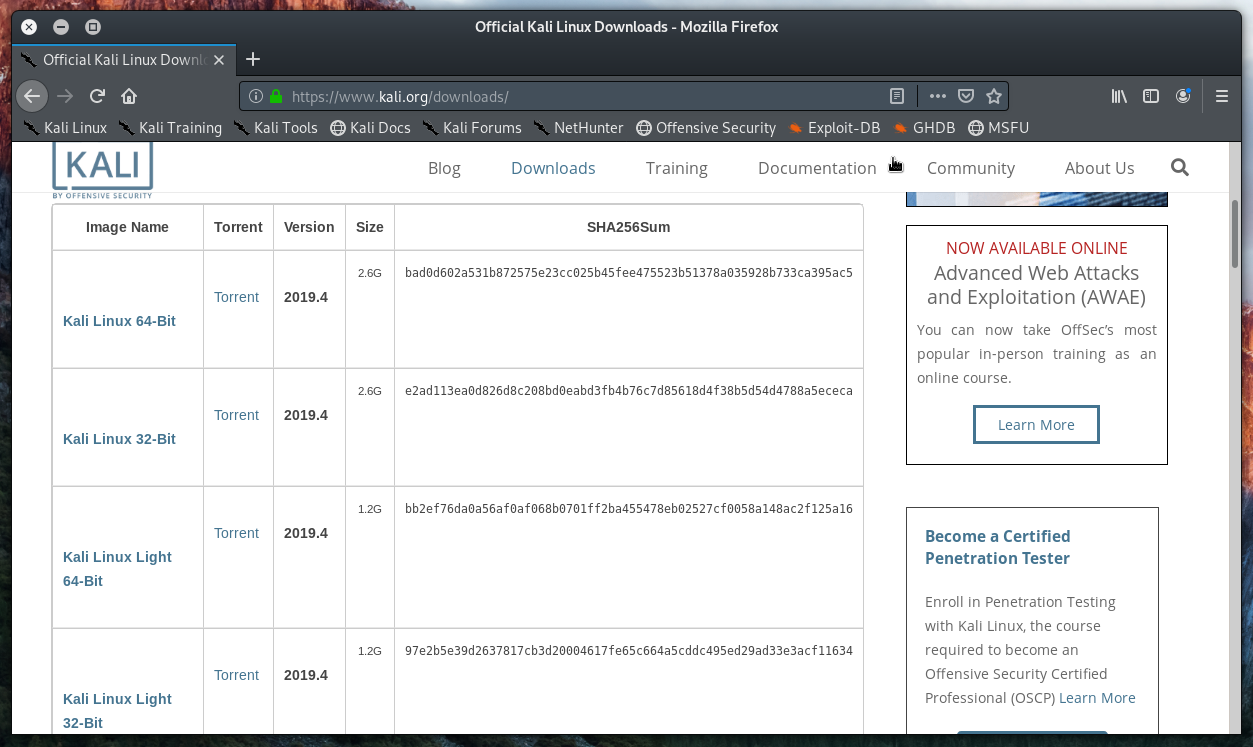Open page actions three-dots menu
Viewport: 1253px width, 747px height.
[x=937, y=96]
